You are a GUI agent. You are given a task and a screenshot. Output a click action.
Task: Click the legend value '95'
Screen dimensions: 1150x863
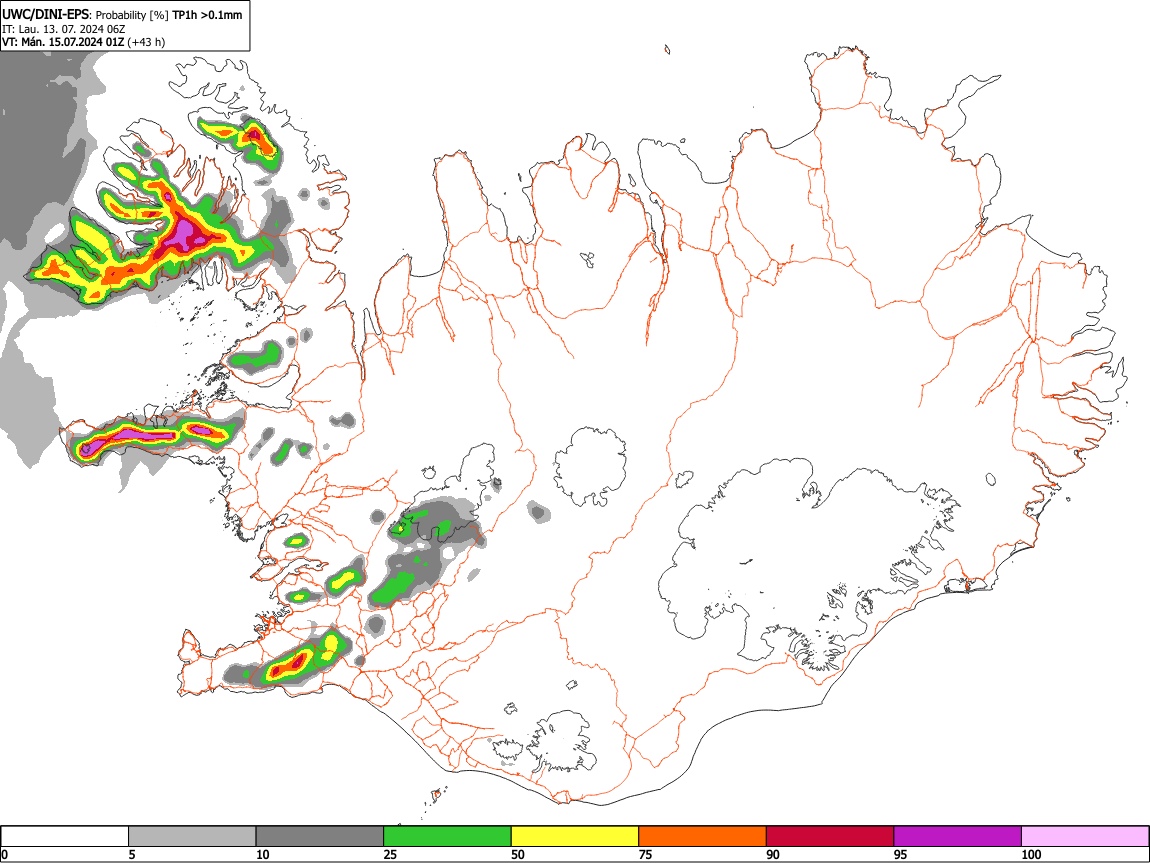tap(901, 854)
